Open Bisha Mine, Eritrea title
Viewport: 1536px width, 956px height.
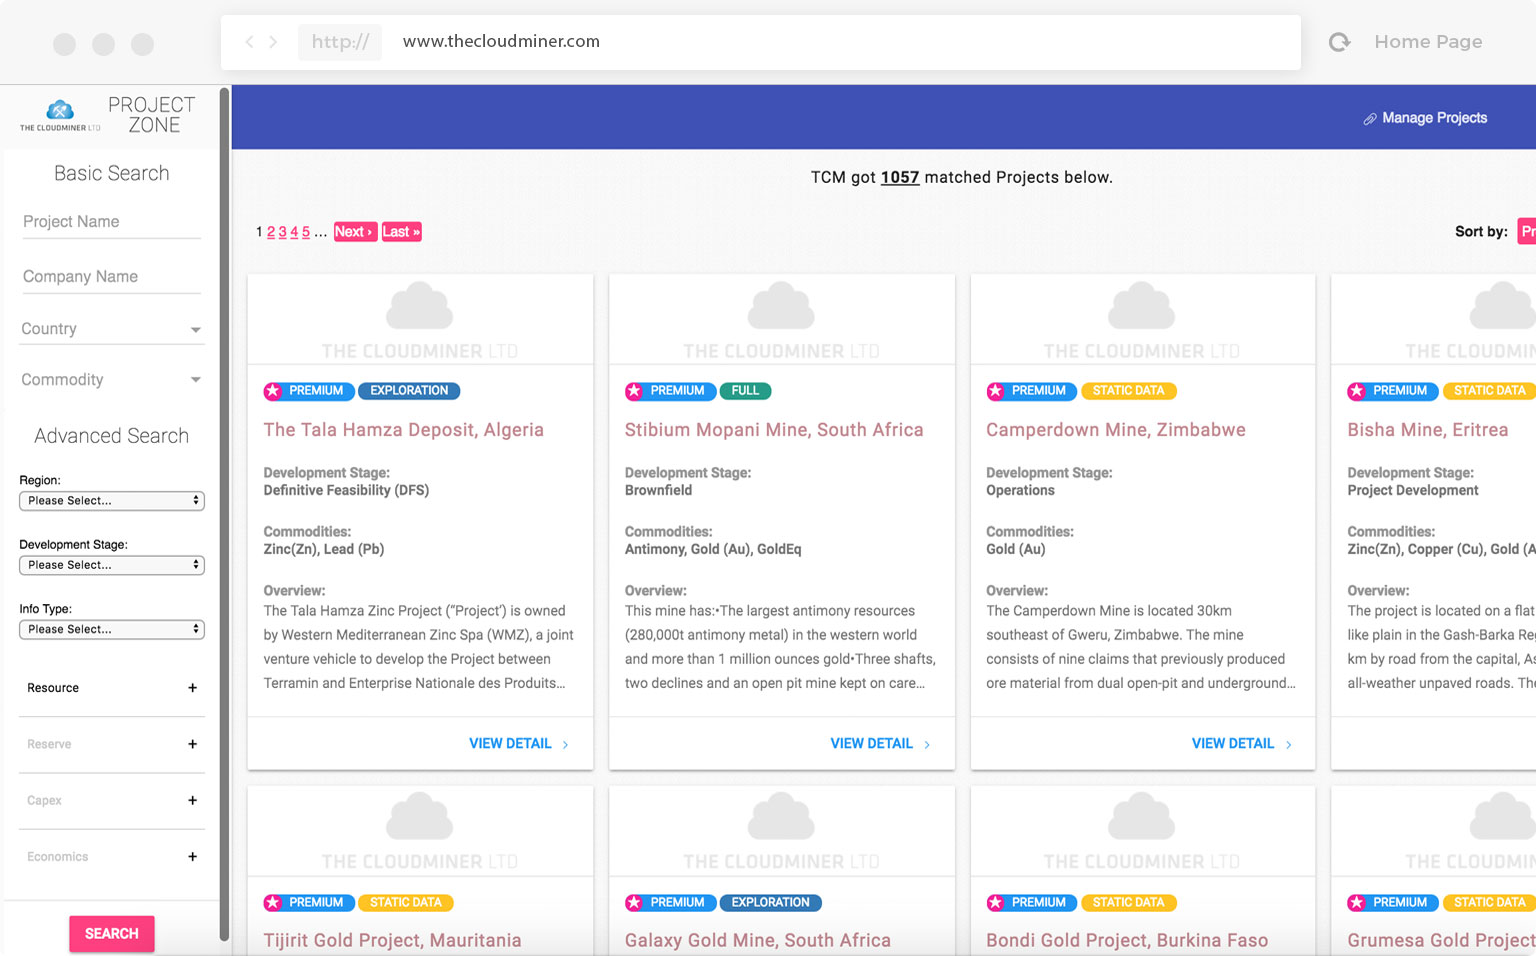point(1427,430)
